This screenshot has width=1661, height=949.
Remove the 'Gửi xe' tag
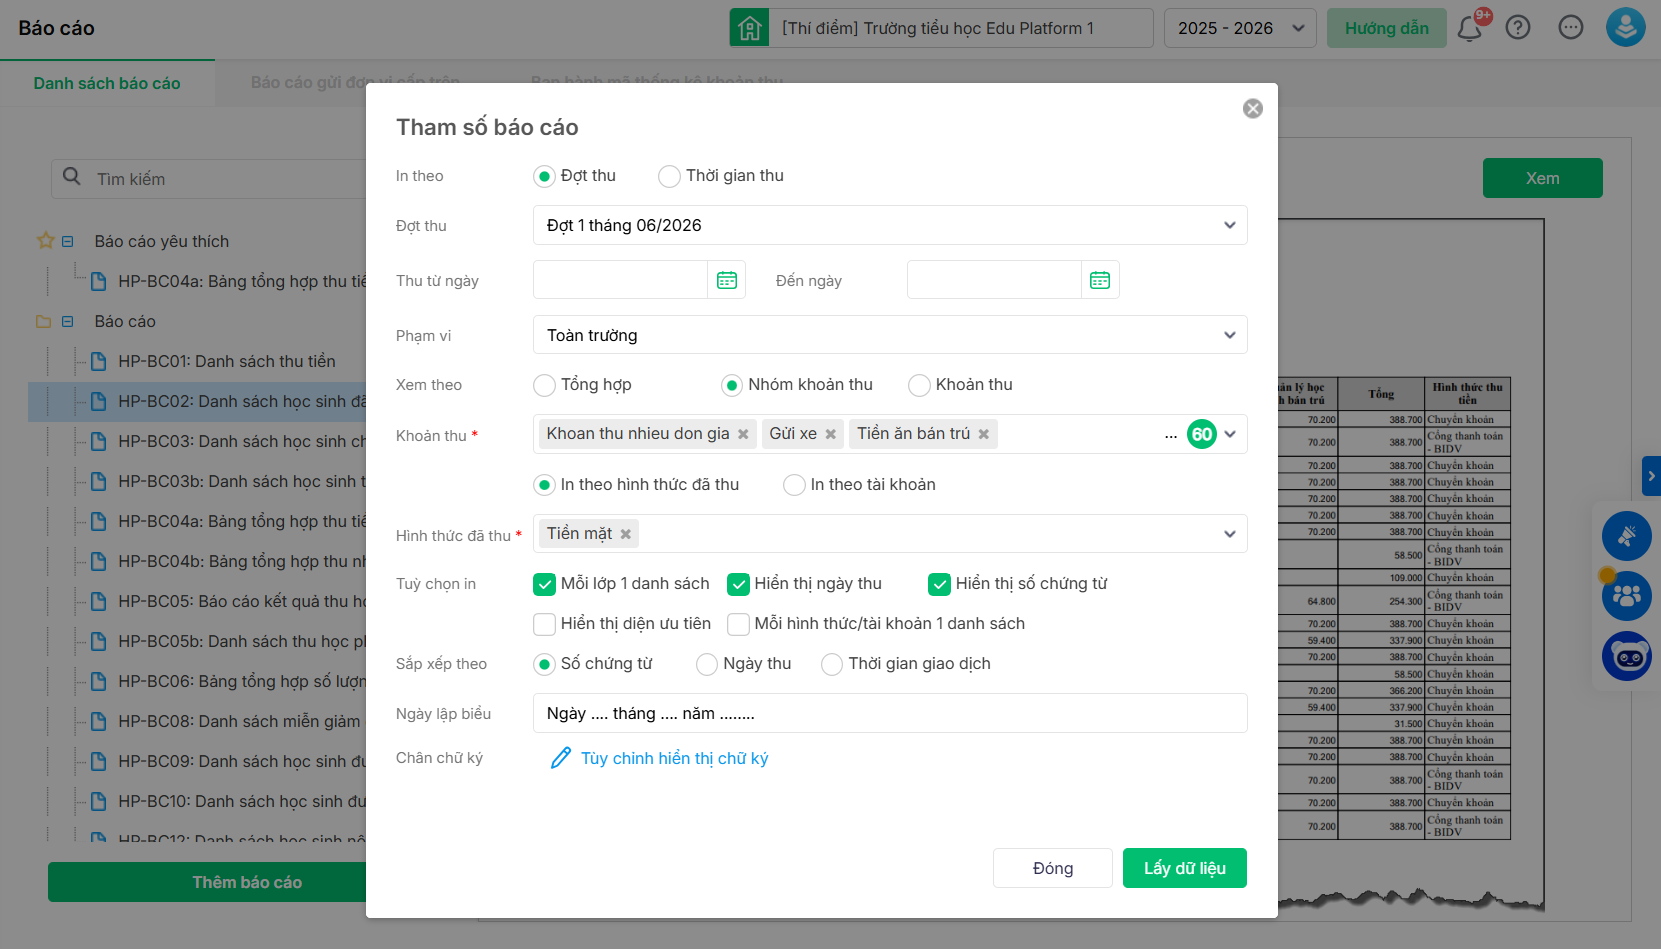[830, 434]
